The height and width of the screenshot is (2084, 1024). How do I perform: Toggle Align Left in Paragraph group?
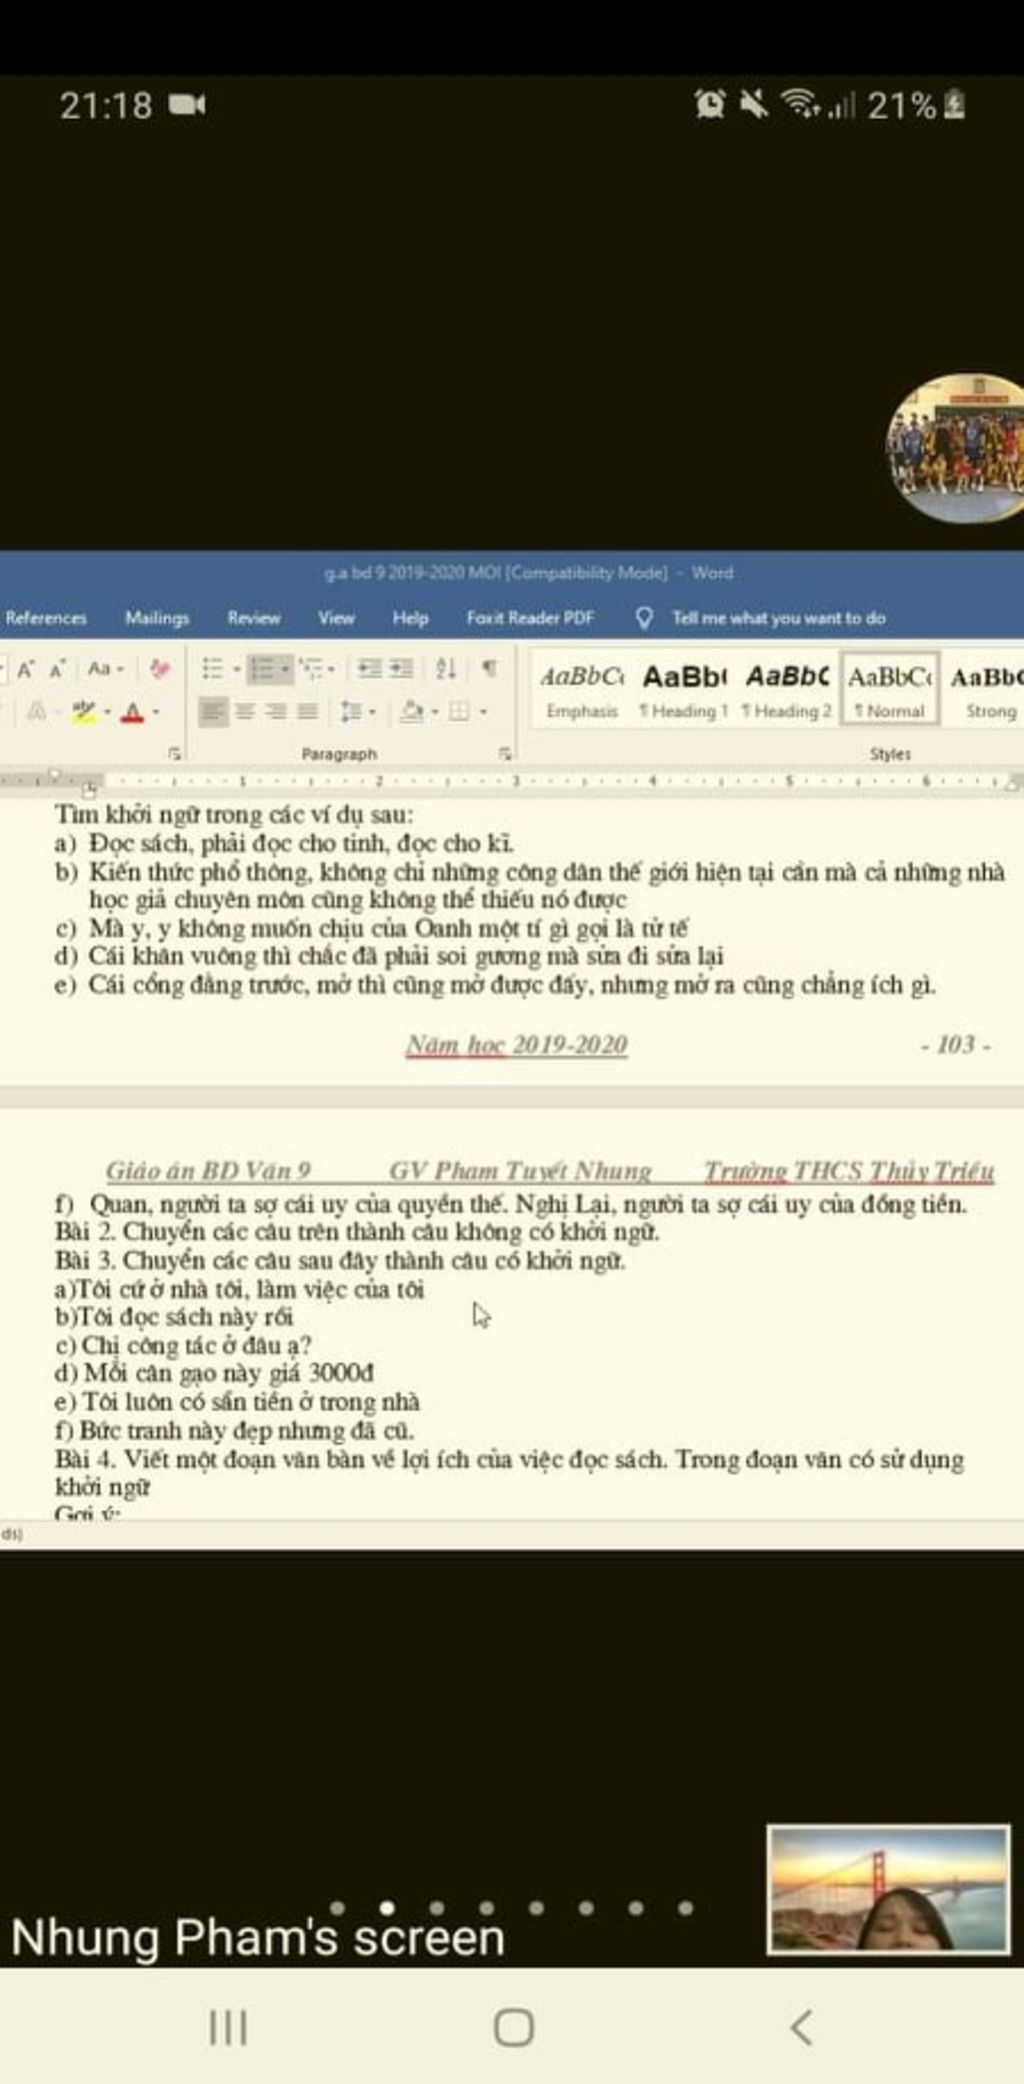(212, 712)
